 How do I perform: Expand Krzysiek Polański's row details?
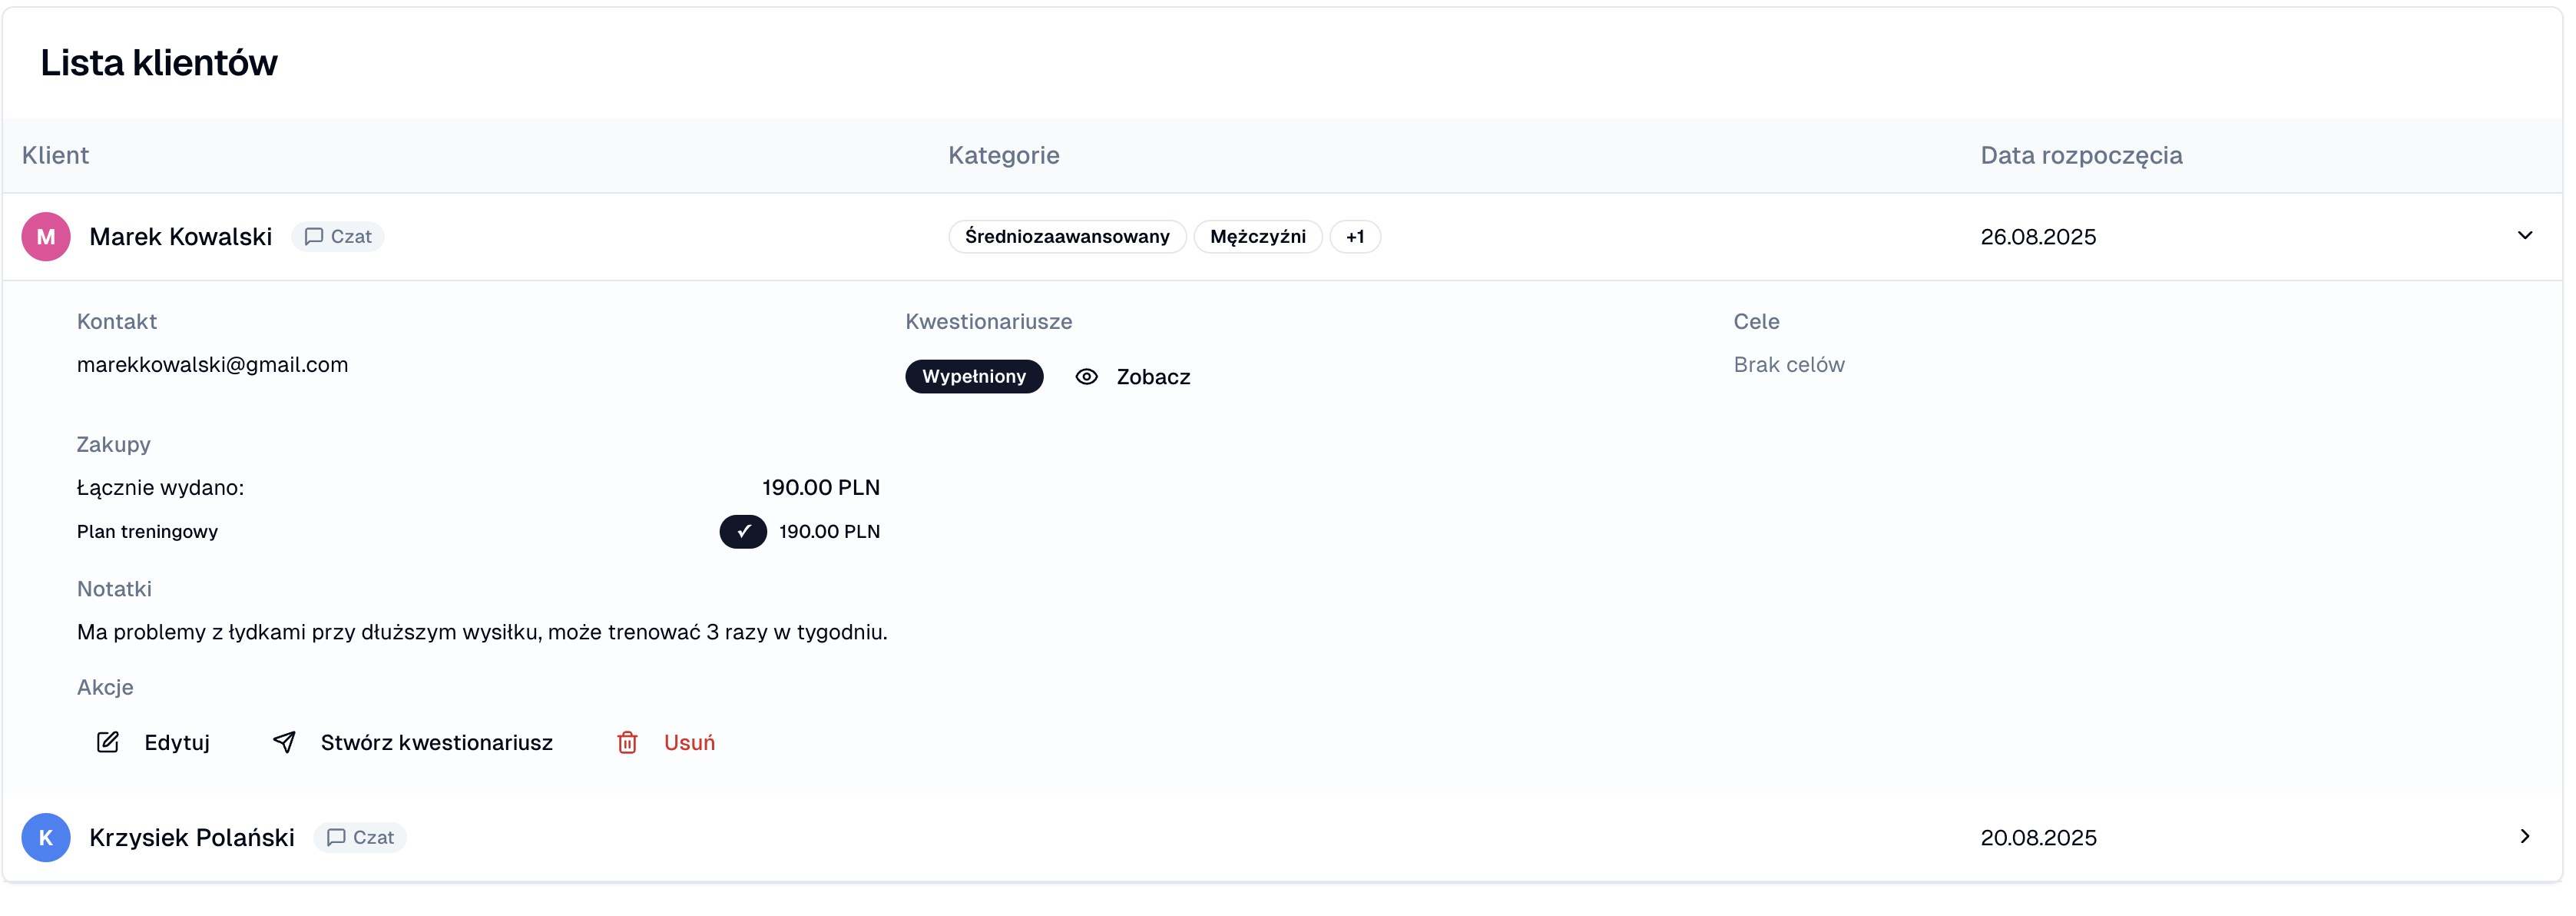coord(2524,837)
